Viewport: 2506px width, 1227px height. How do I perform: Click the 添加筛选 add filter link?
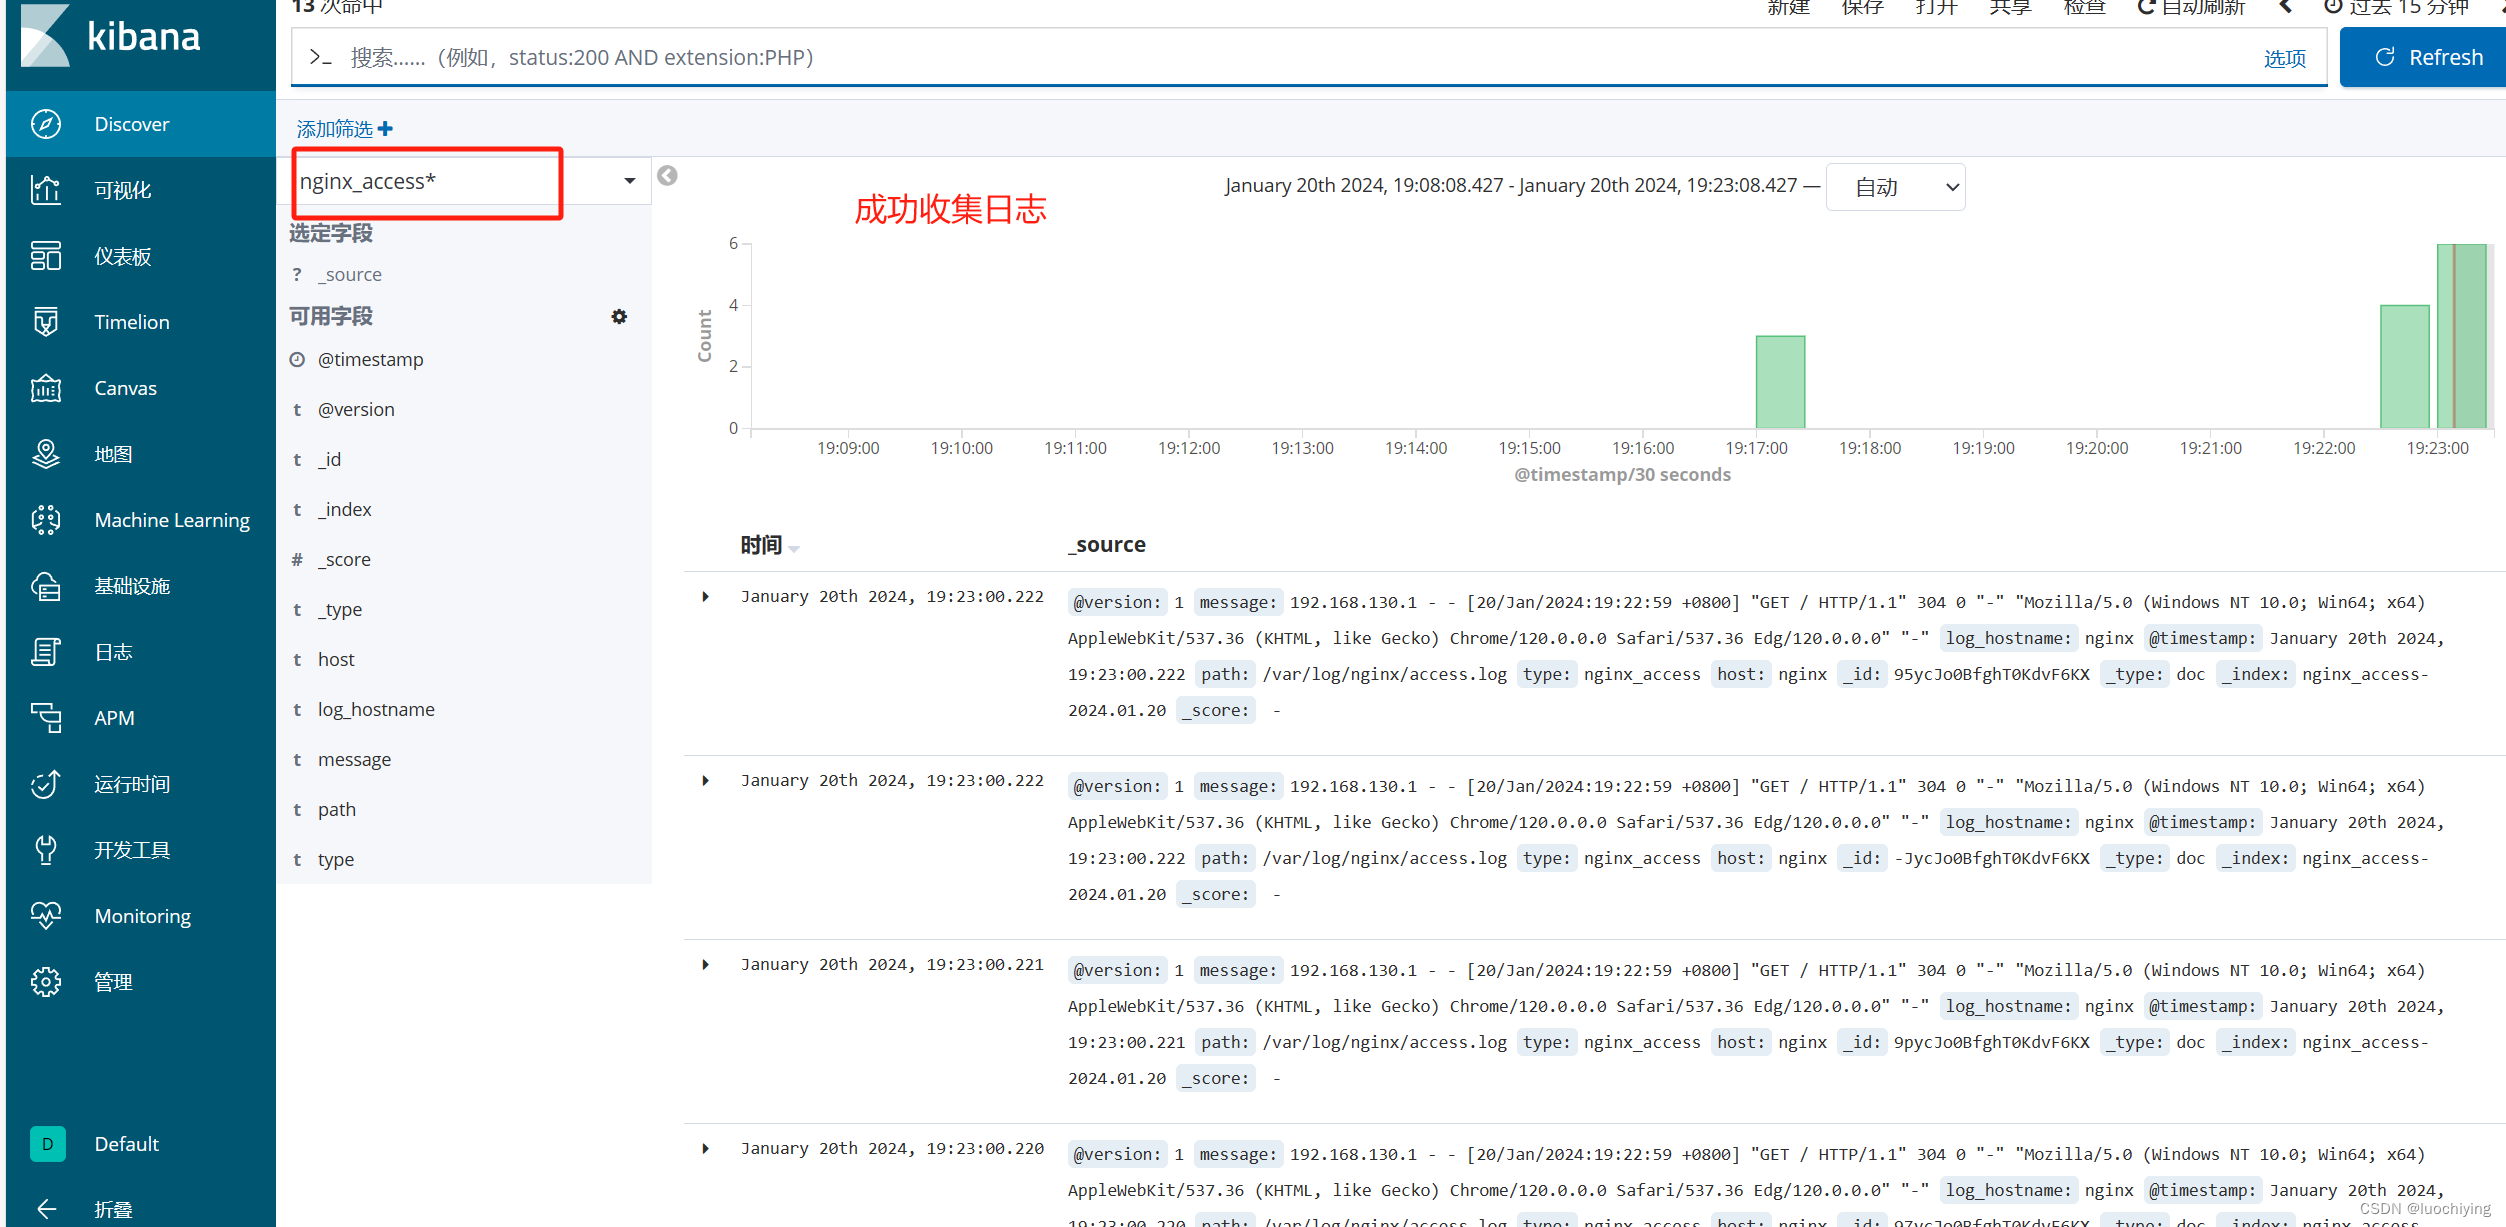click(x=344, y=129)
